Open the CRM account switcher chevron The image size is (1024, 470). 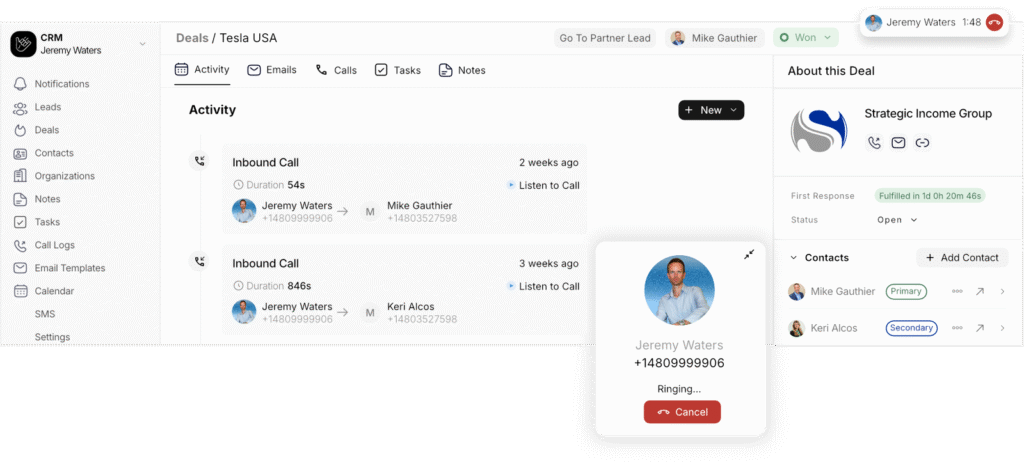pos(142,44)
